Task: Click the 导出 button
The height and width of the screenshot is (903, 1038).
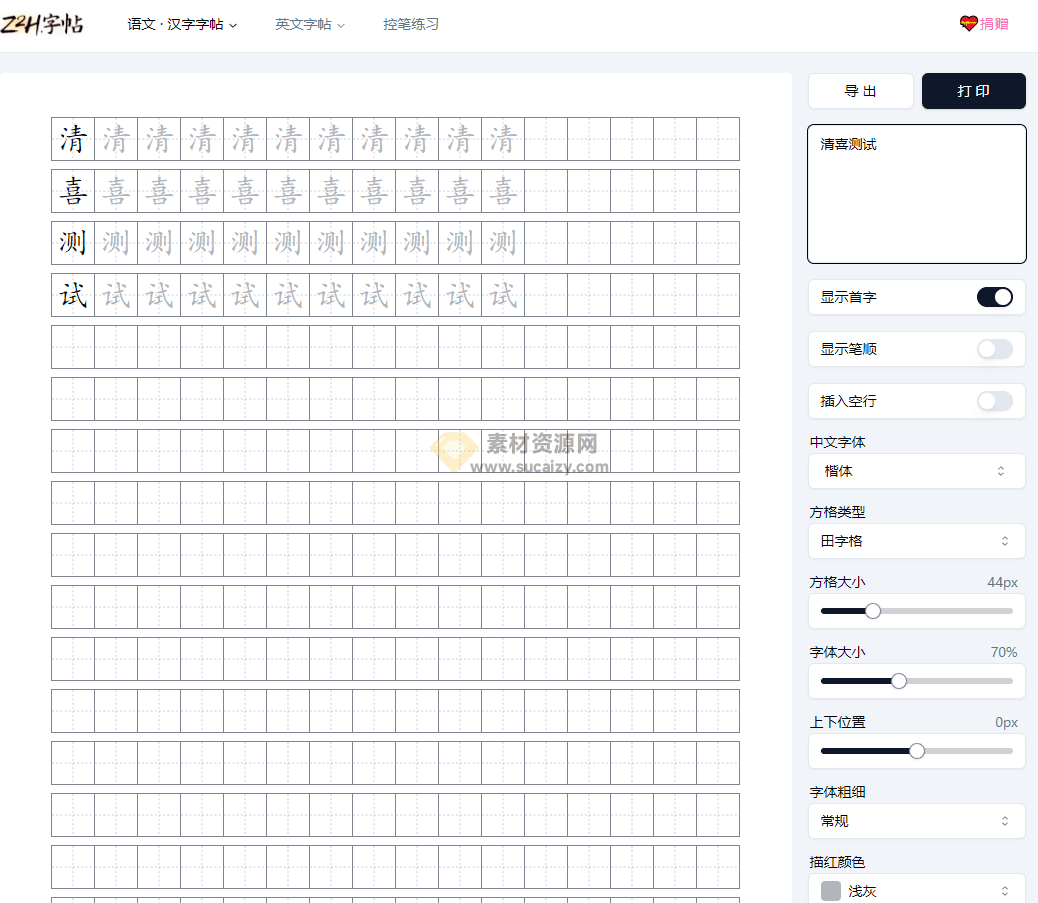Action: (x=861, y=91)
